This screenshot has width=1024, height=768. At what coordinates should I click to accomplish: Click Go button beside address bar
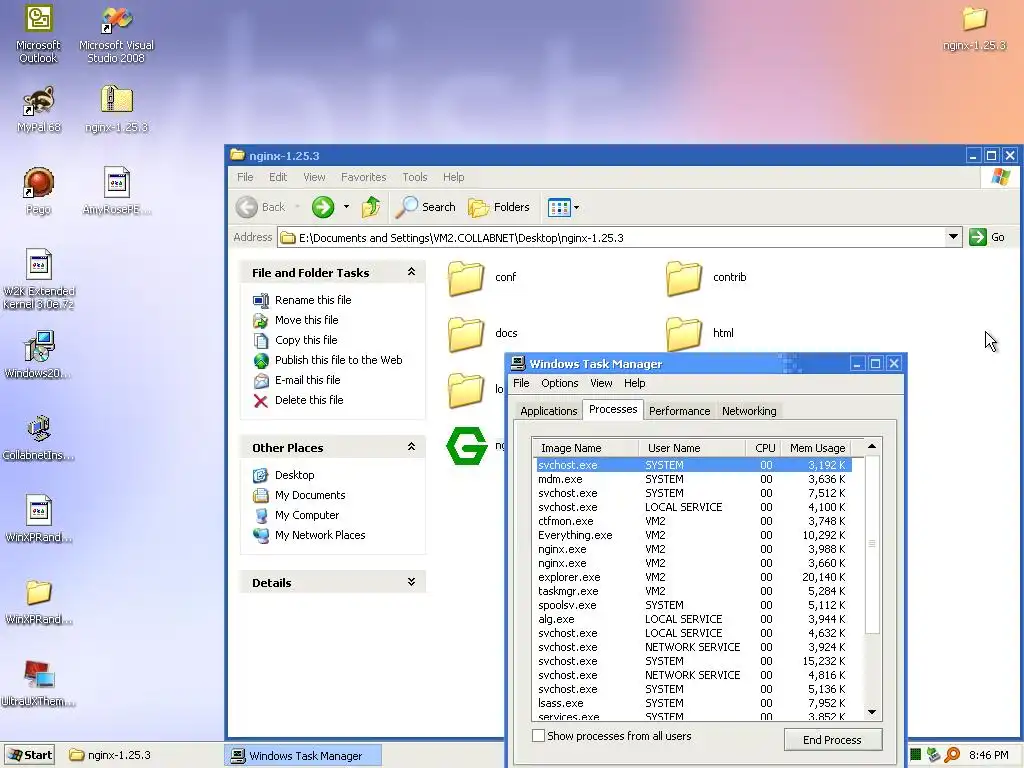tap(987, 237)
